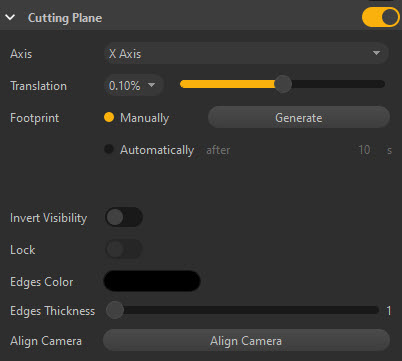Click the Translation slider handle

(x=283, y=84)
